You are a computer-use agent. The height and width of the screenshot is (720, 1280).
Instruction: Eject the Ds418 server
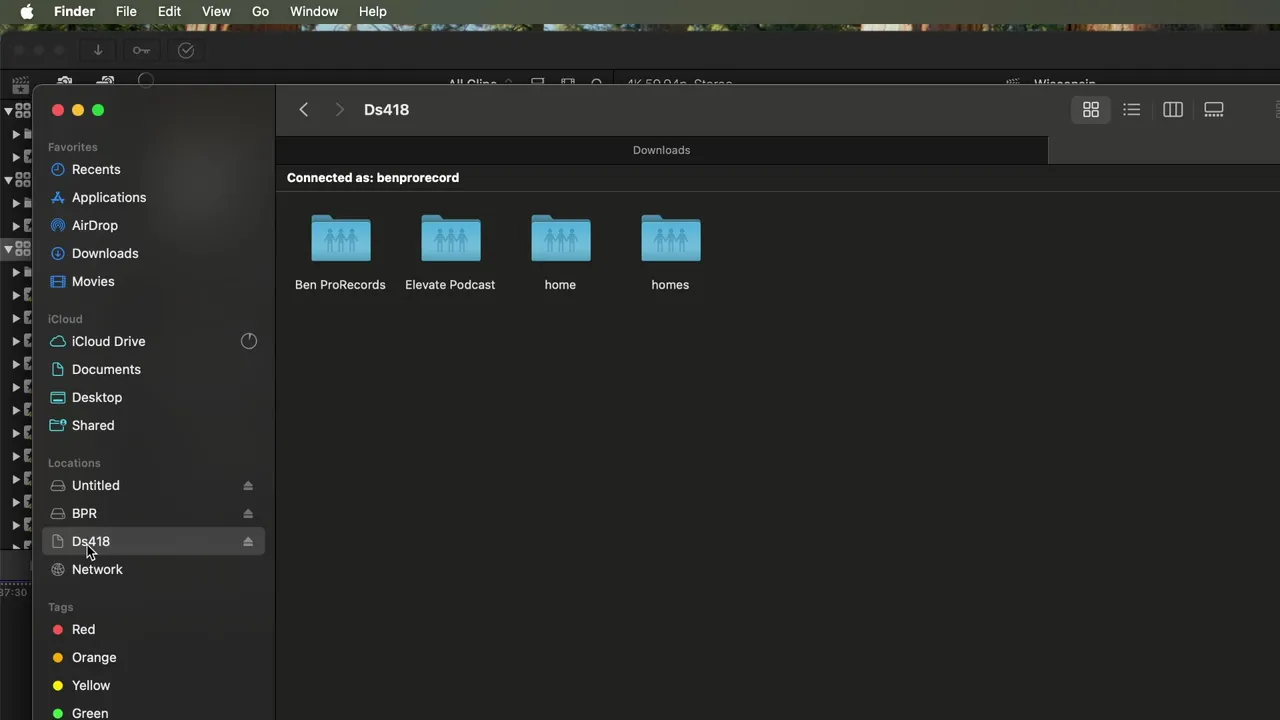(x=248, y=541)
